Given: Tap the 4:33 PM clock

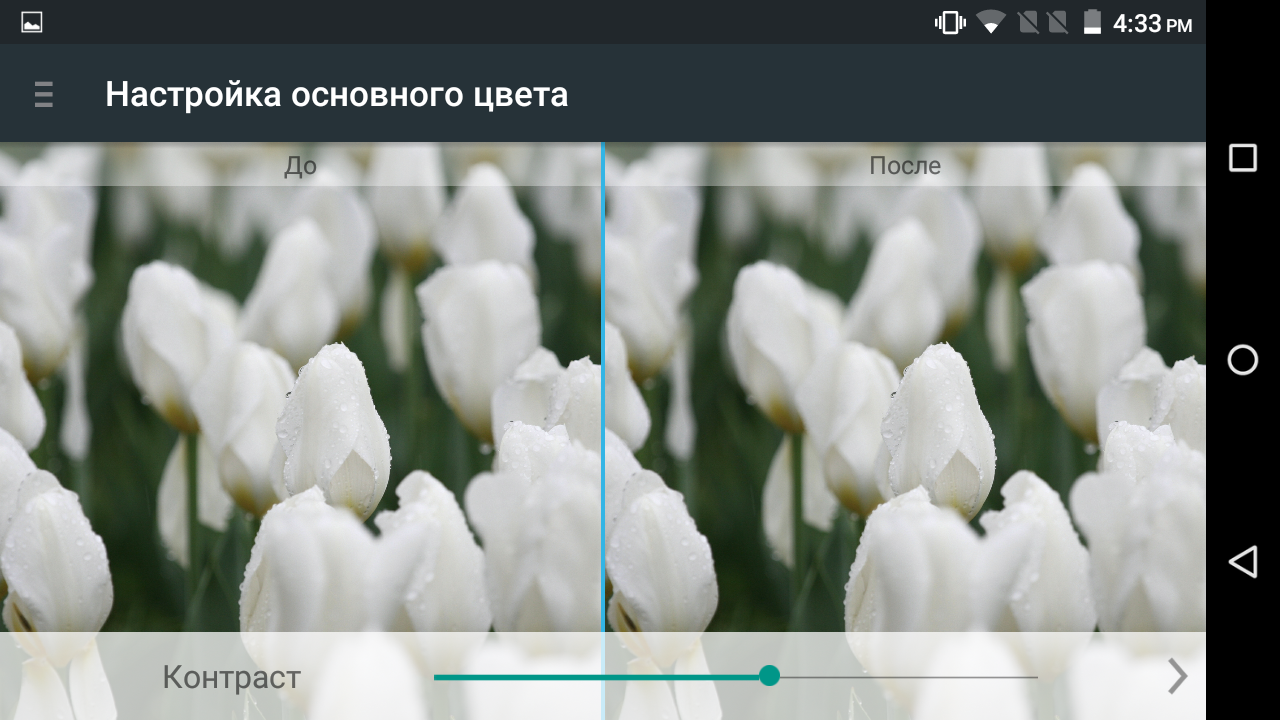Looking at the screenshot, I should (1152, 23).
